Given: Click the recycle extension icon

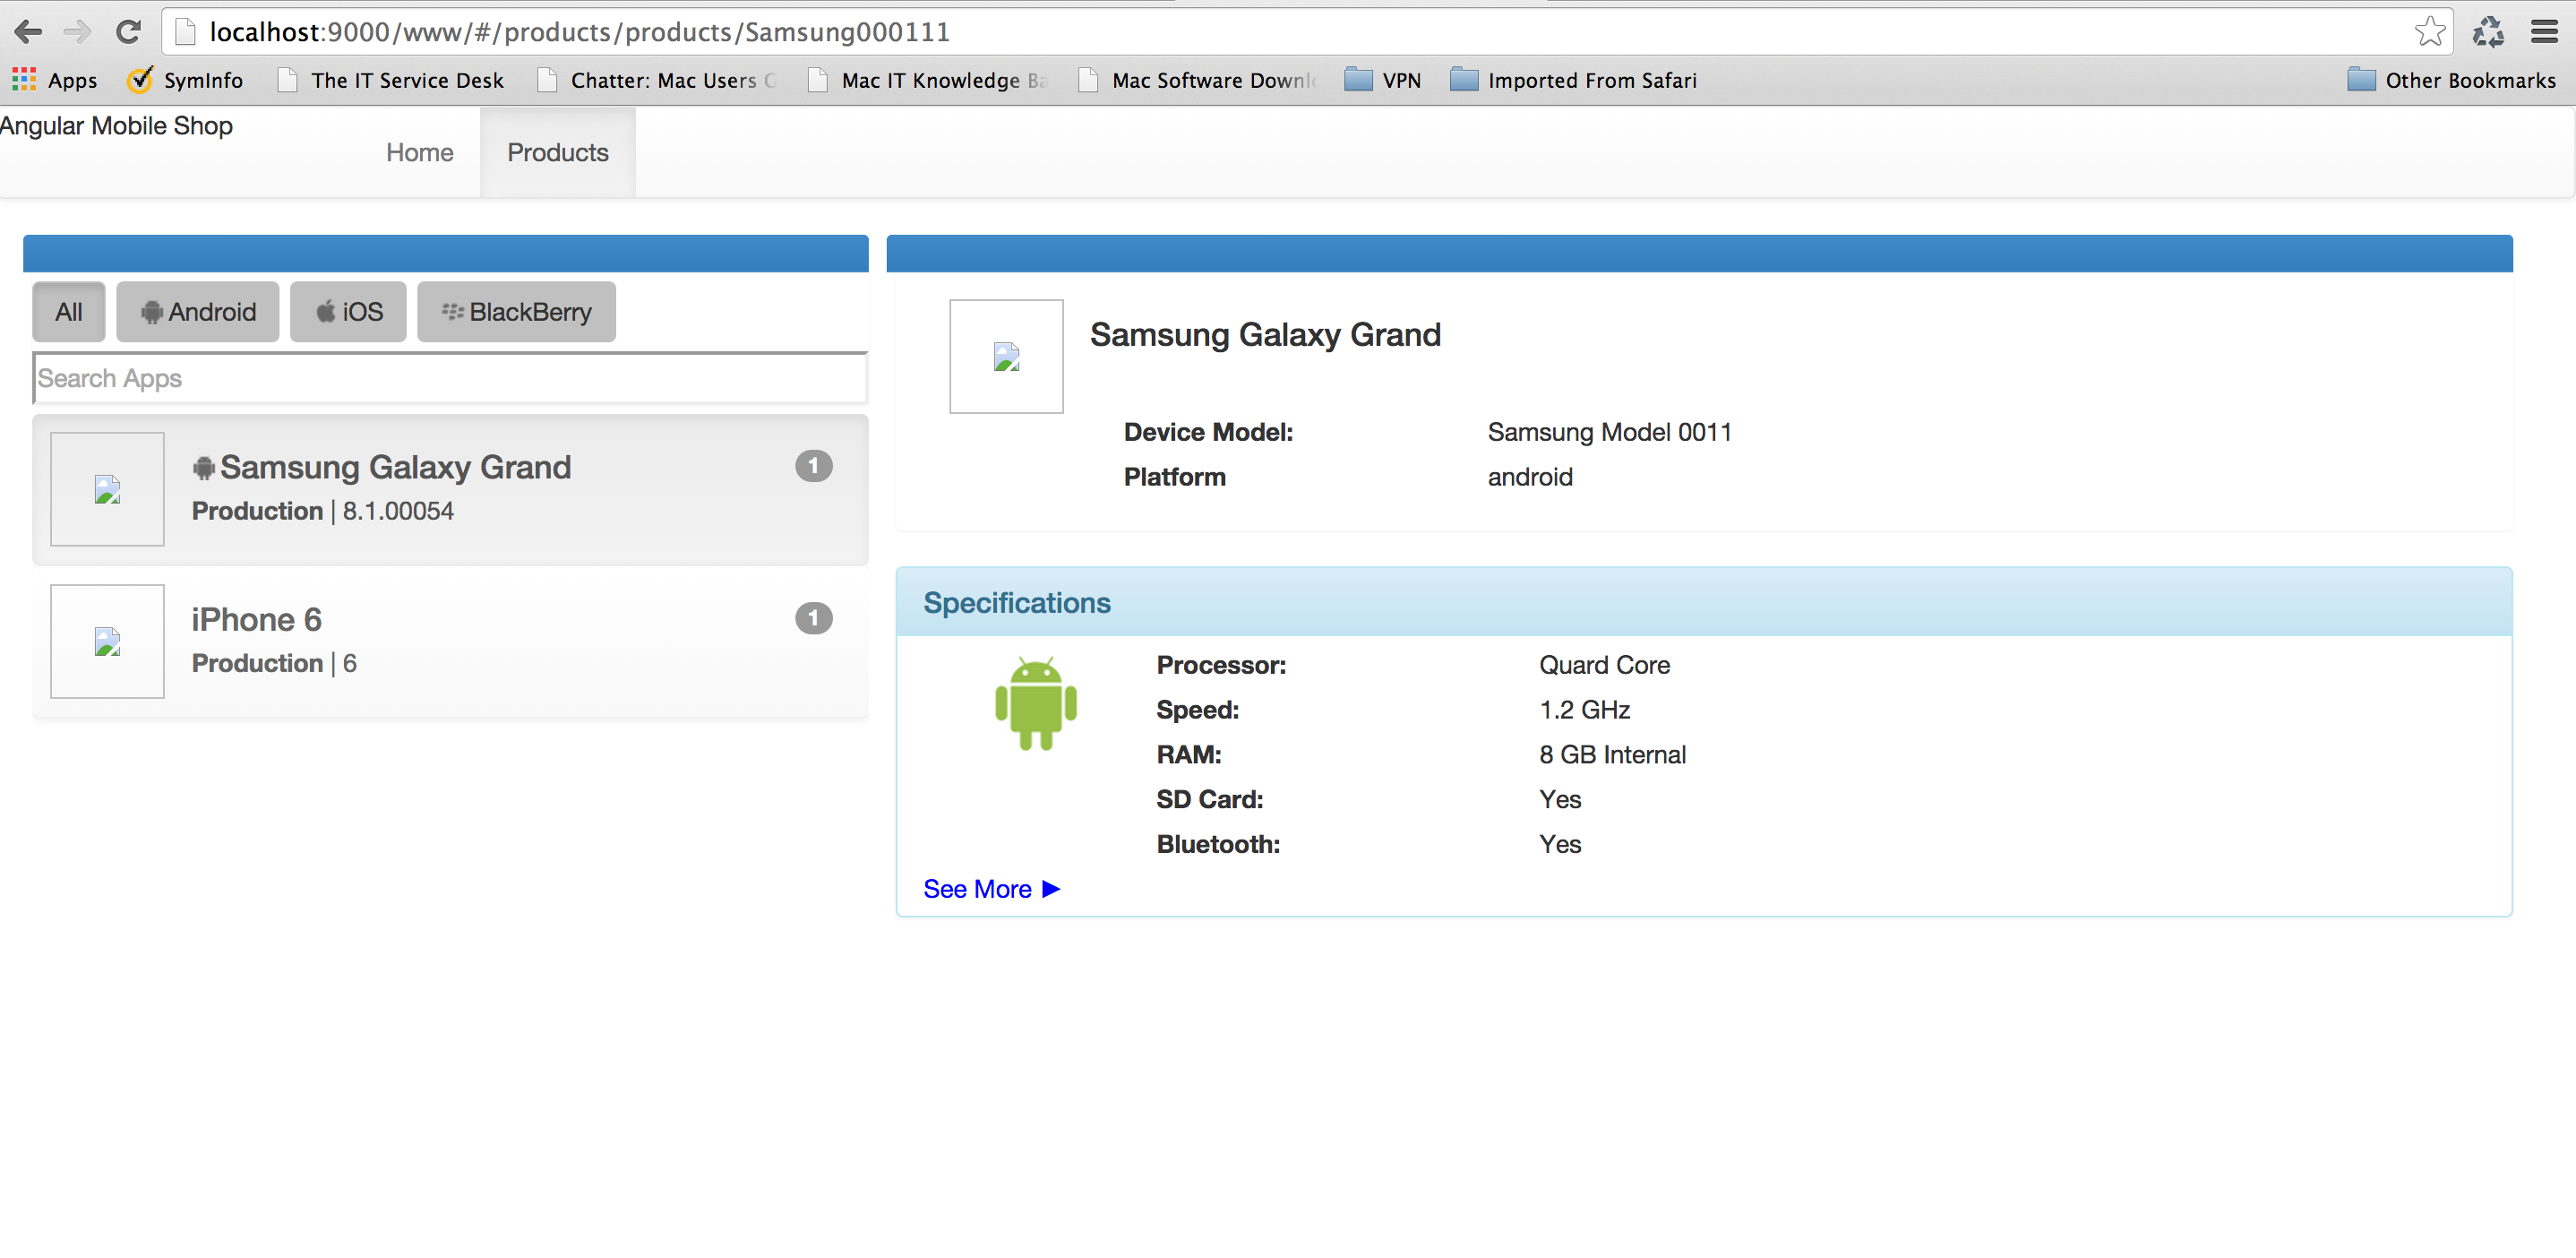Looking at the screenshot, I should click(x=2489, y=32).
